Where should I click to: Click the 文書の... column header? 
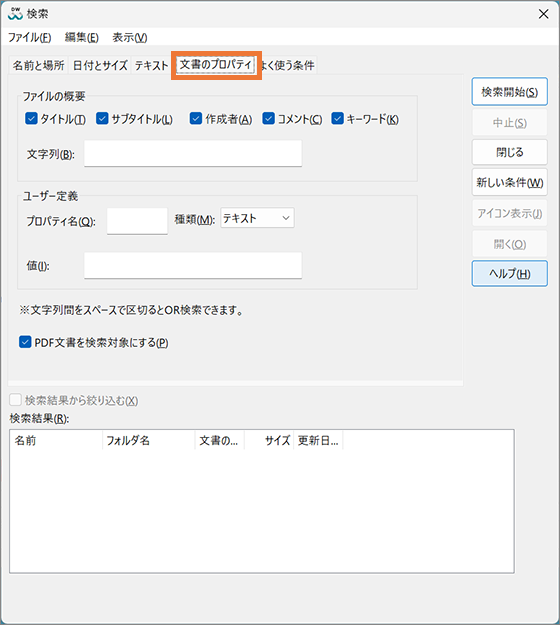pos(220,440)
